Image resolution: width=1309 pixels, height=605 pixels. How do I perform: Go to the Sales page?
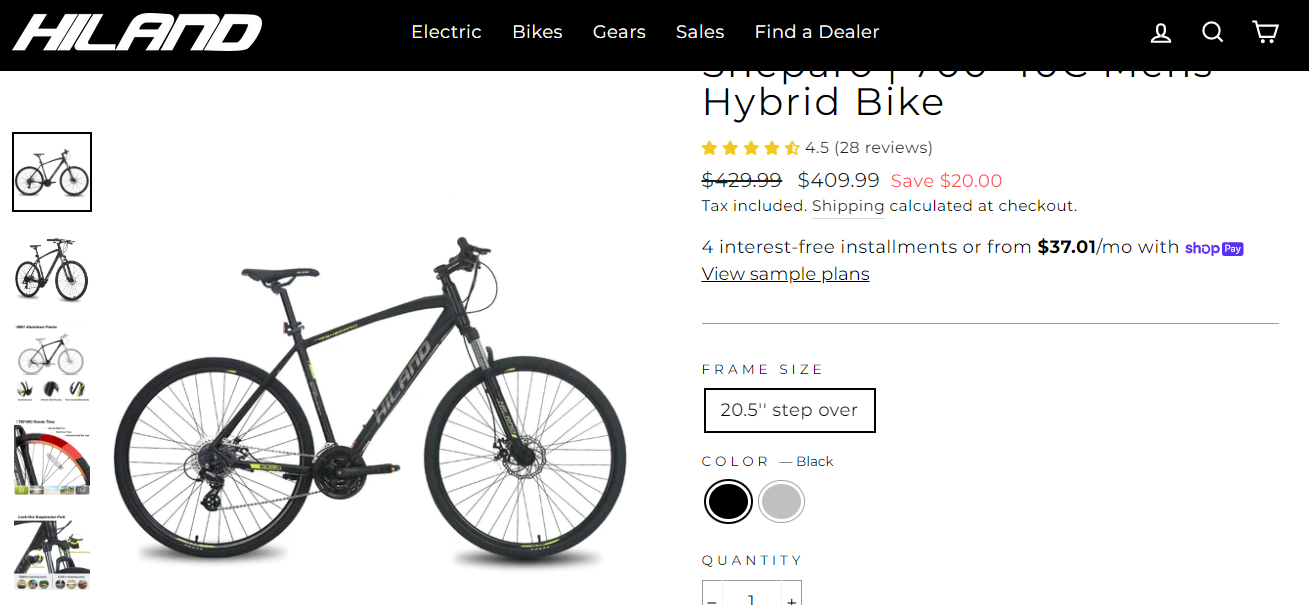(700, 32)
